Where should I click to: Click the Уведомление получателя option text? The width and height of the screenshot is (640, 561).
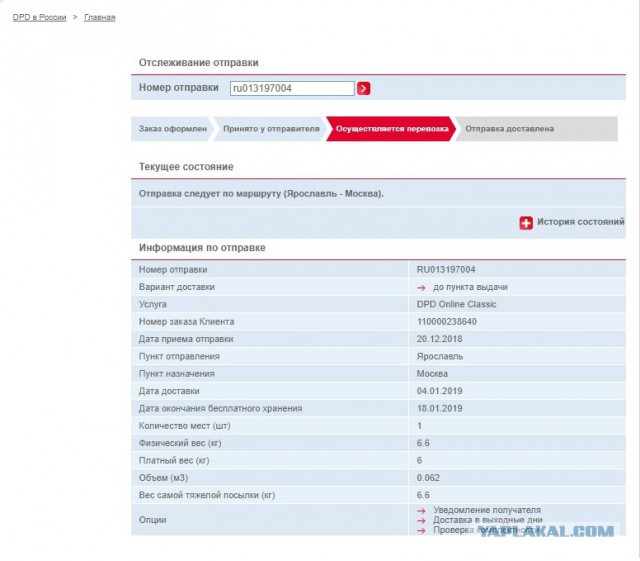487,510
